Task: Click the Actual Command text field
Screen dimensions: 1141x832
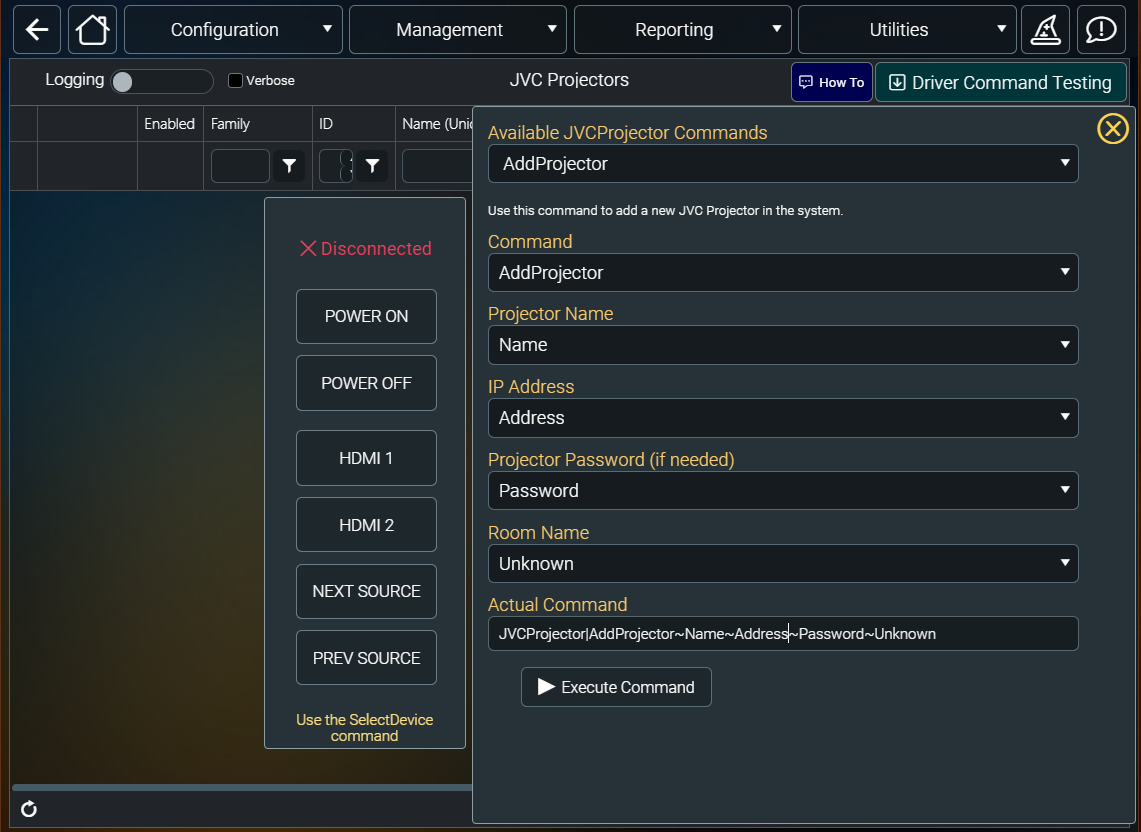Action: click(x=783, y=634)
